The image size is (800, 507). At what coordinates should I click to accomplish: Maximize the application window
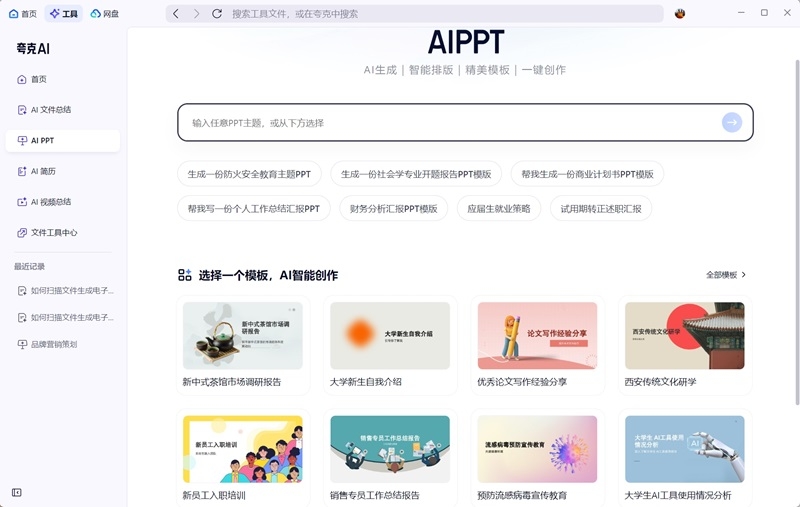[x=764, y=13]
